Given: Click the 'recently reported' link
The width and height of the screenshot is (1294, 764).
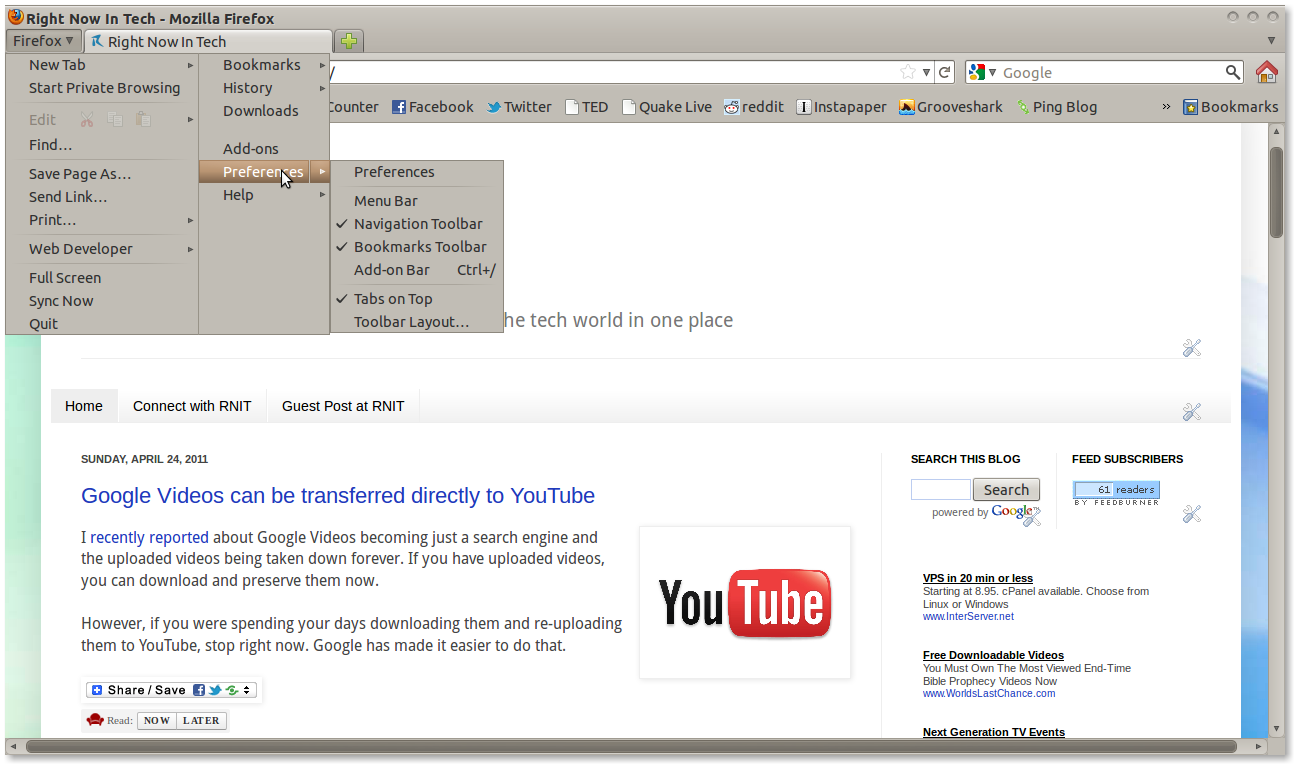Looking at the screenshot, I should tap(149, 537).
